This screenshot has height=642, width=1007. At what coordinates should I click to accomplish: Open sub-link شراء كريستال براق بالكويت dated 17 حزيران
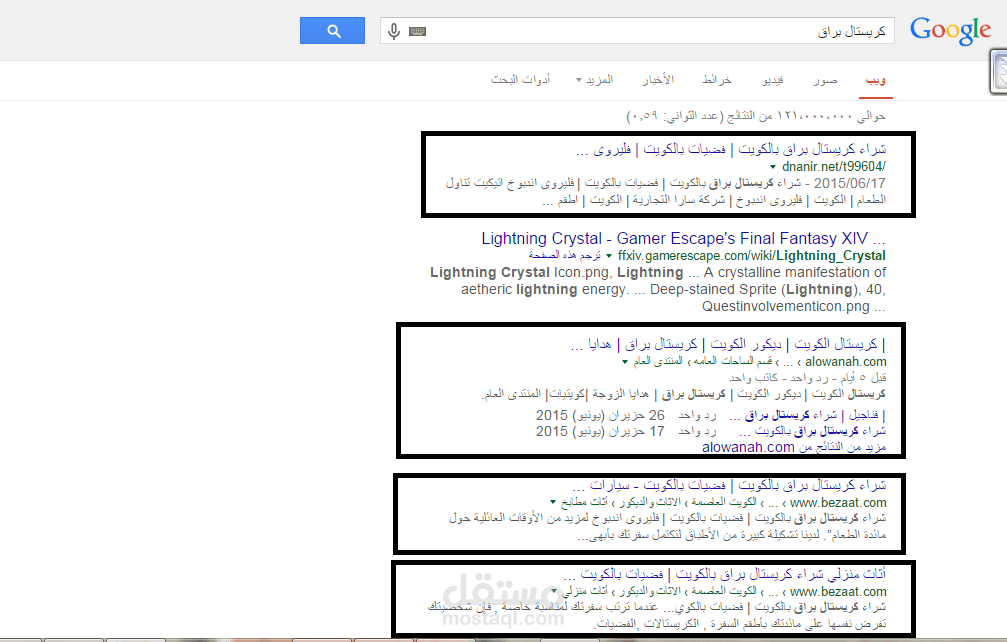[x=812, y=431]
